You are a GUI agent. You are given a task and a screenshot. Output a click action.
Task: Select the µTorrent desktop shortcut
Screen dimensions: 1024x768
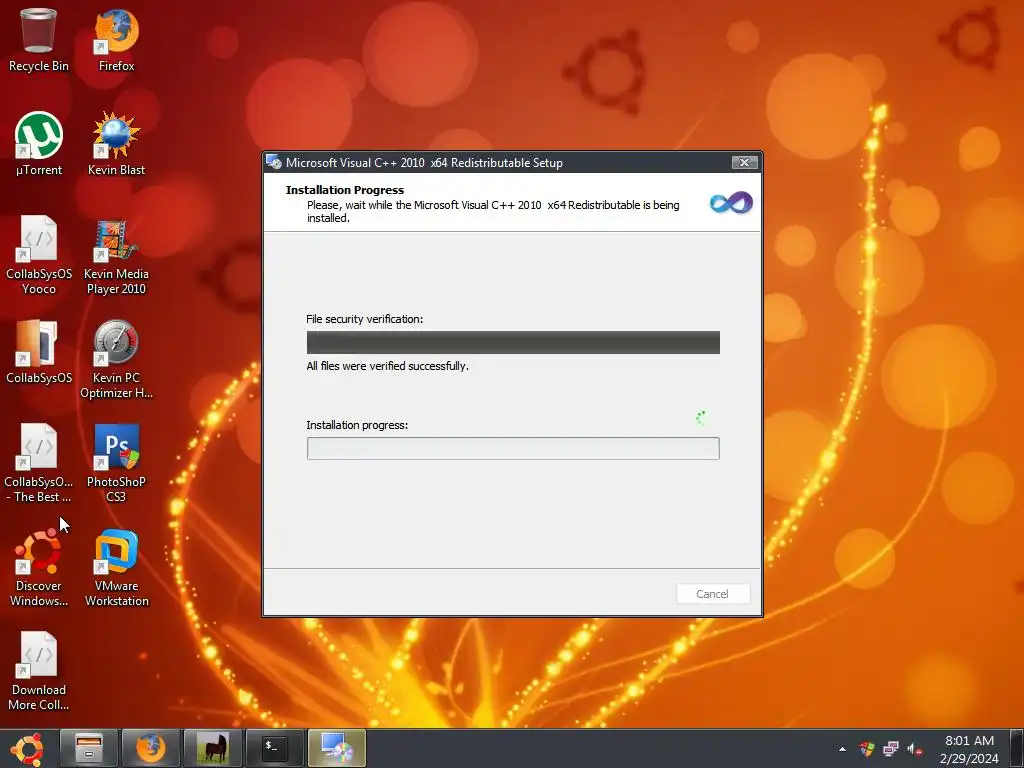[x=39, y=144]
